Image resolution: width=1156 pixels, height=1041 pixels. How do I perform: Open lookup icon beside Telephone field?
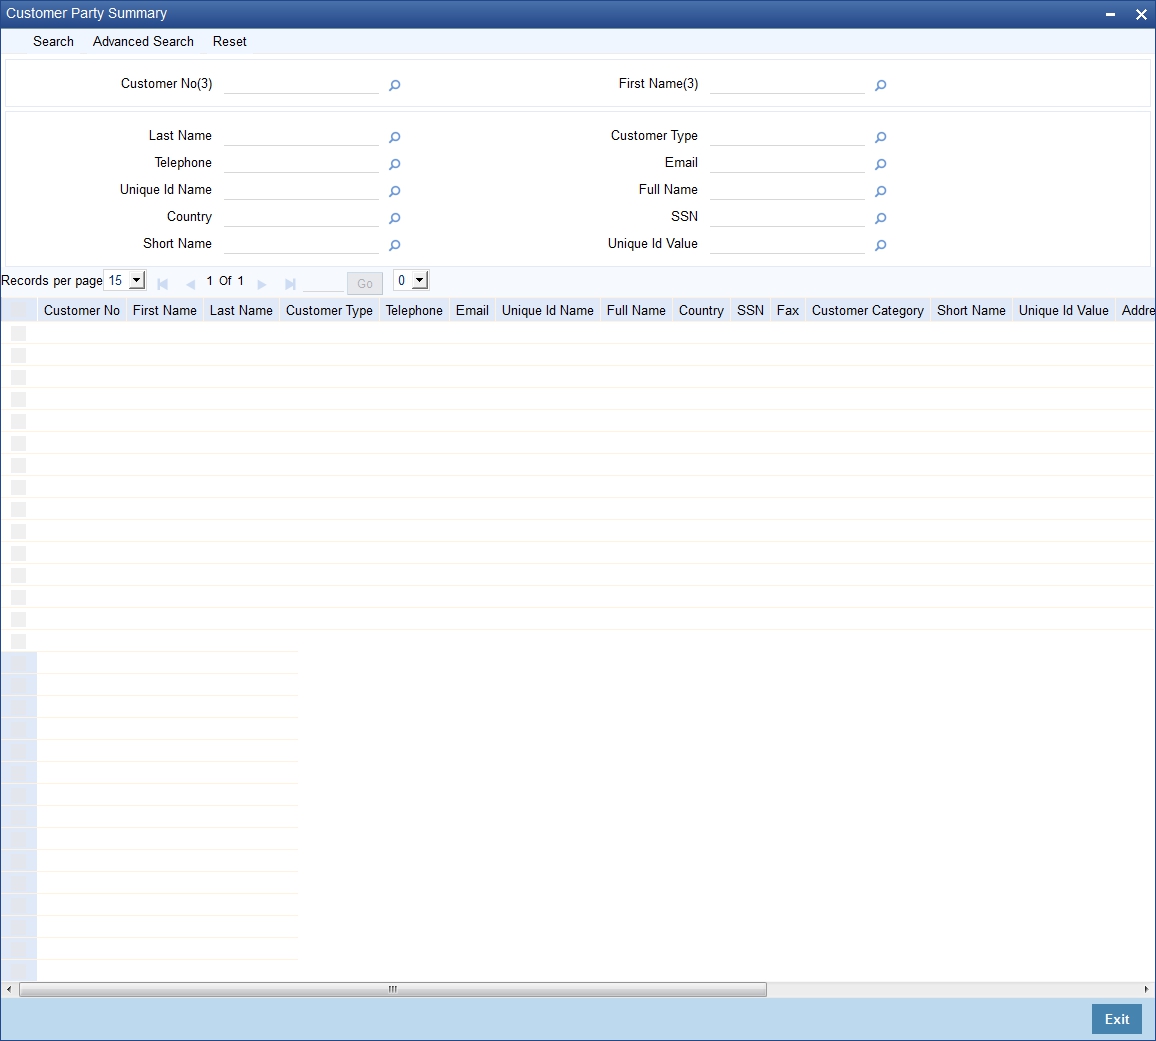394,164
